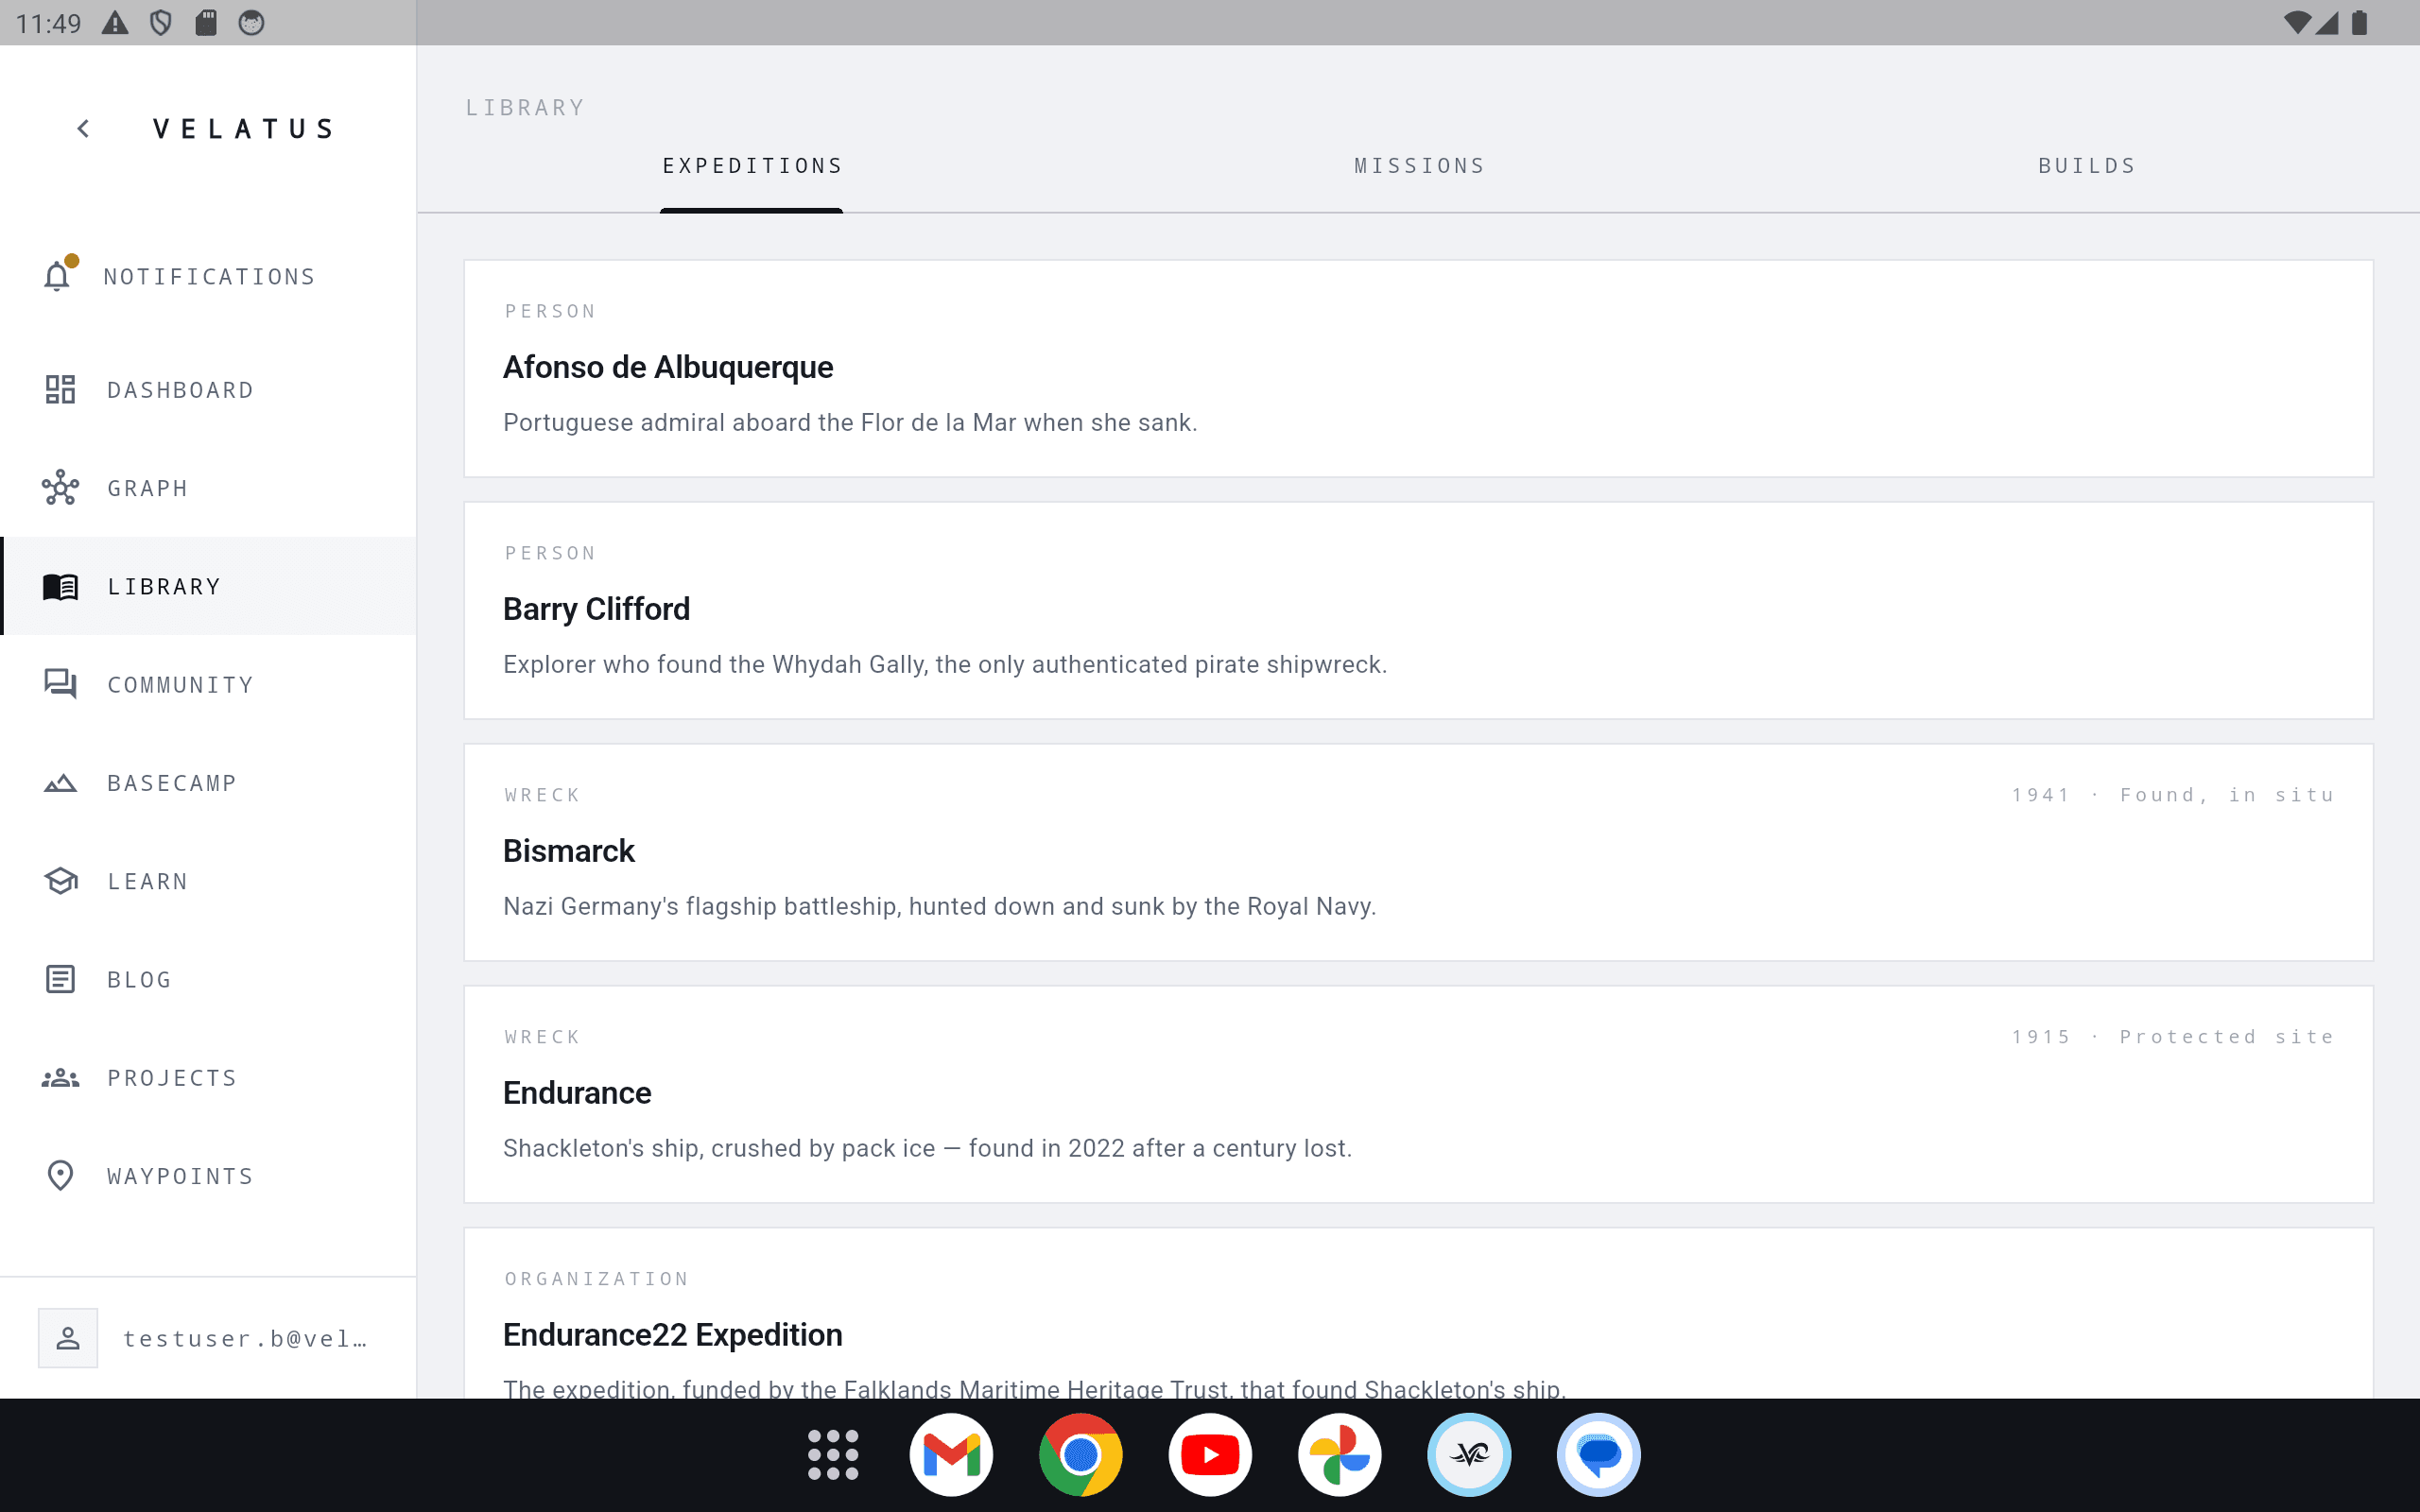Click the Basecamp mountain icon
Screen dimensions: 2420x1512
click(60, 783)
